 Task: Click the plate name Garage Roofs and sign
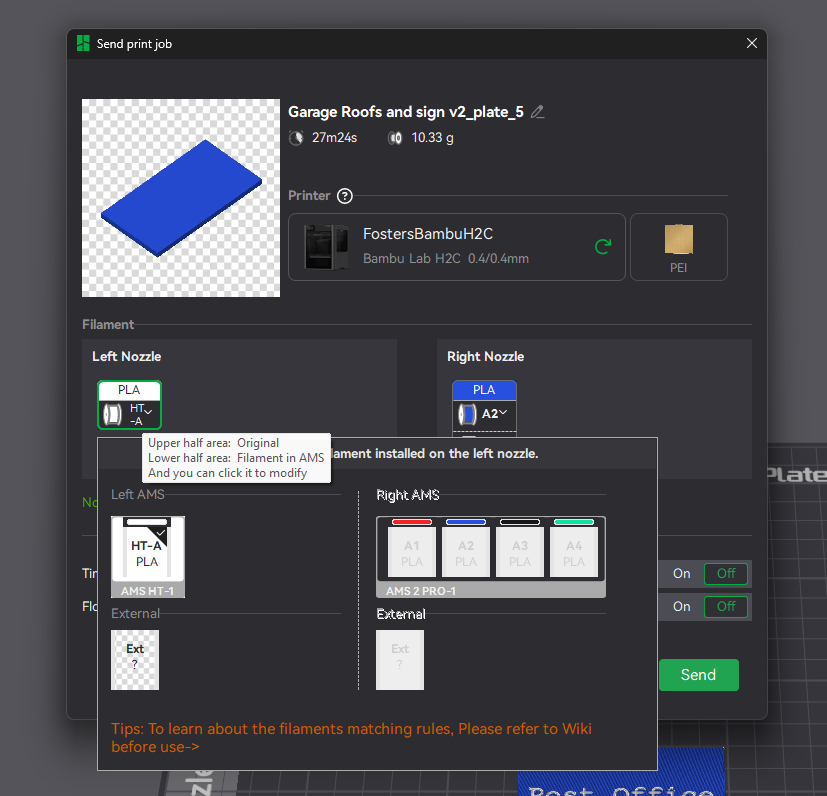tap(406, 112)
